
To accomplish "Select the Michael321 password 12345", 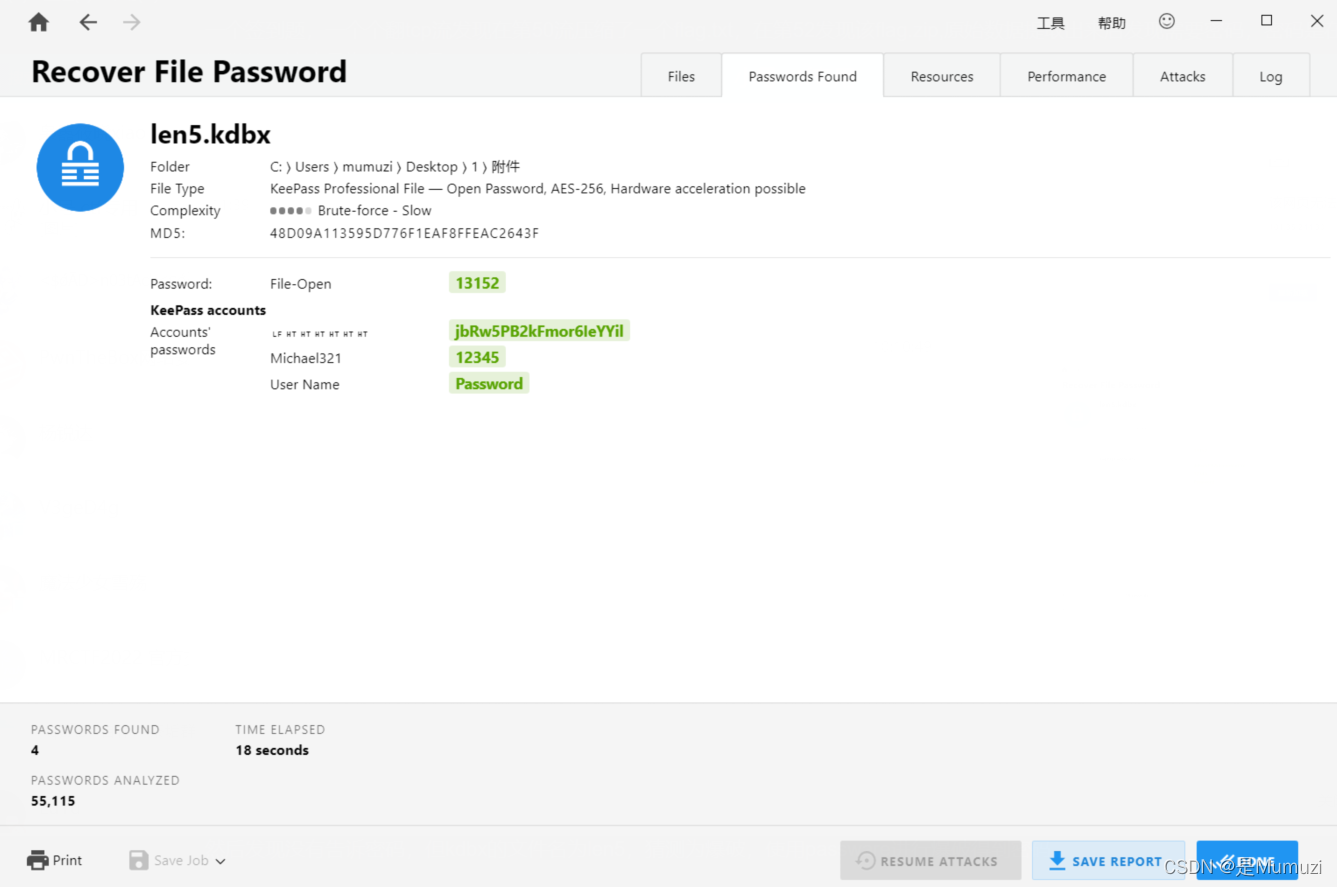I will pos(477,357).
